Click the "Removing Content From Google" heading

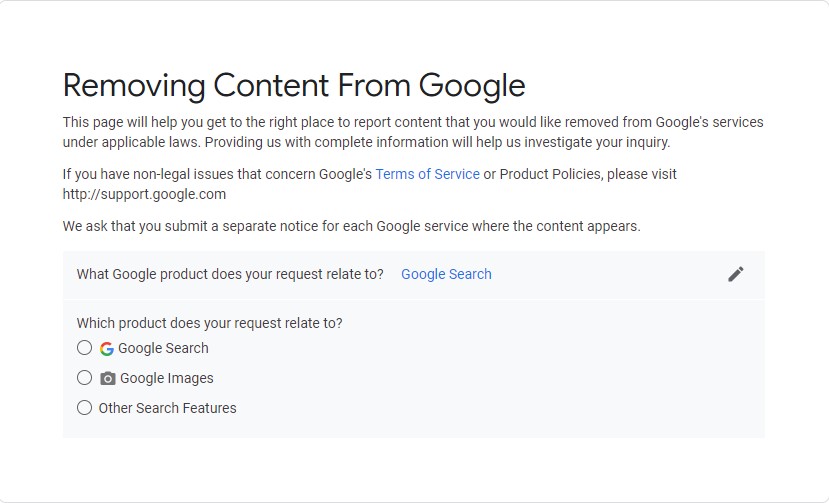[293, 85]
